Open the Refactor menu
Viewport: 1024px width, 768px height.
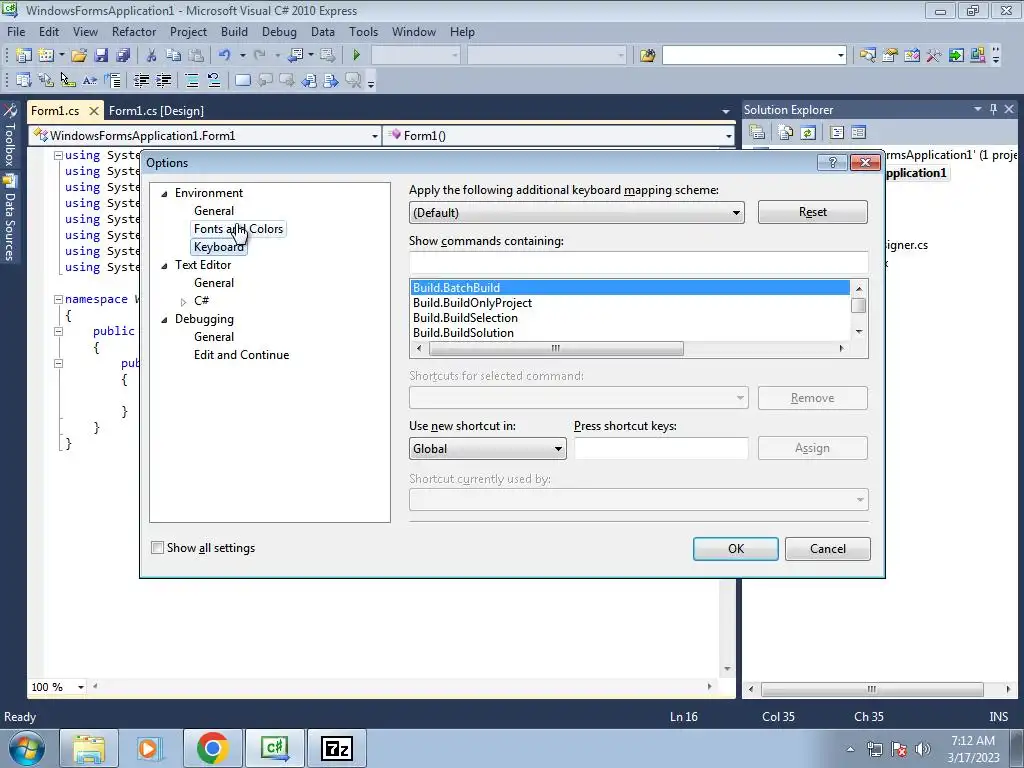pyautogui.click(x=134, y=31)
